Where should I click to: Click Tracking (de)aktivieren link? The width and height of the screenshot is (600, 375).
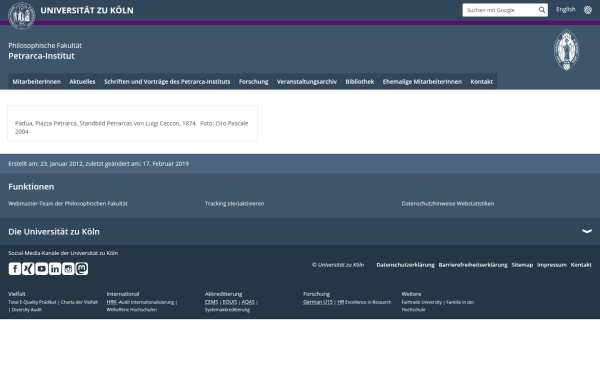pos(234,204)
